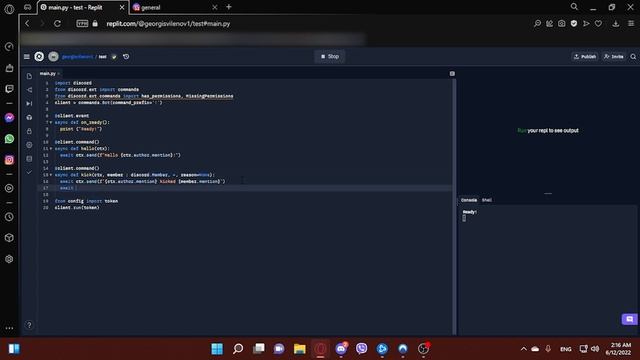
Task: Open the Replit hamburger menu
Action: tap(27, 57)
